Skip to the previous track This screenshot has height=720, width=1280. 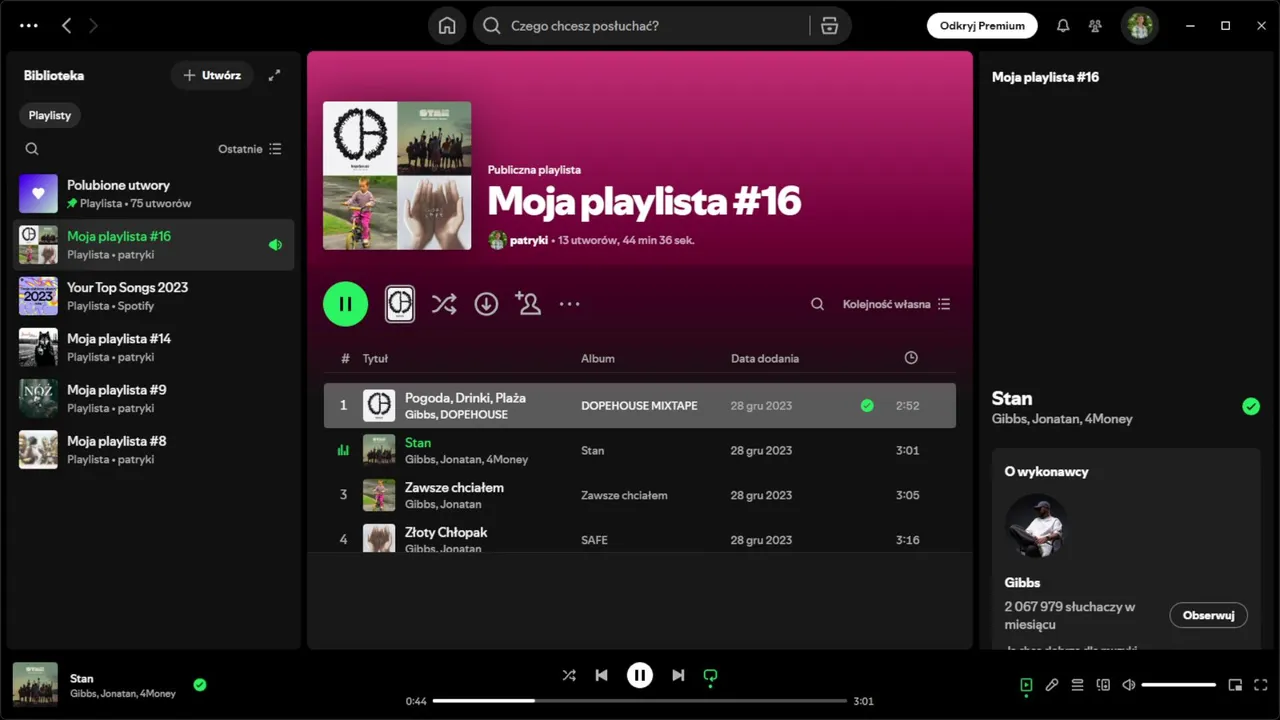(601, 675)
